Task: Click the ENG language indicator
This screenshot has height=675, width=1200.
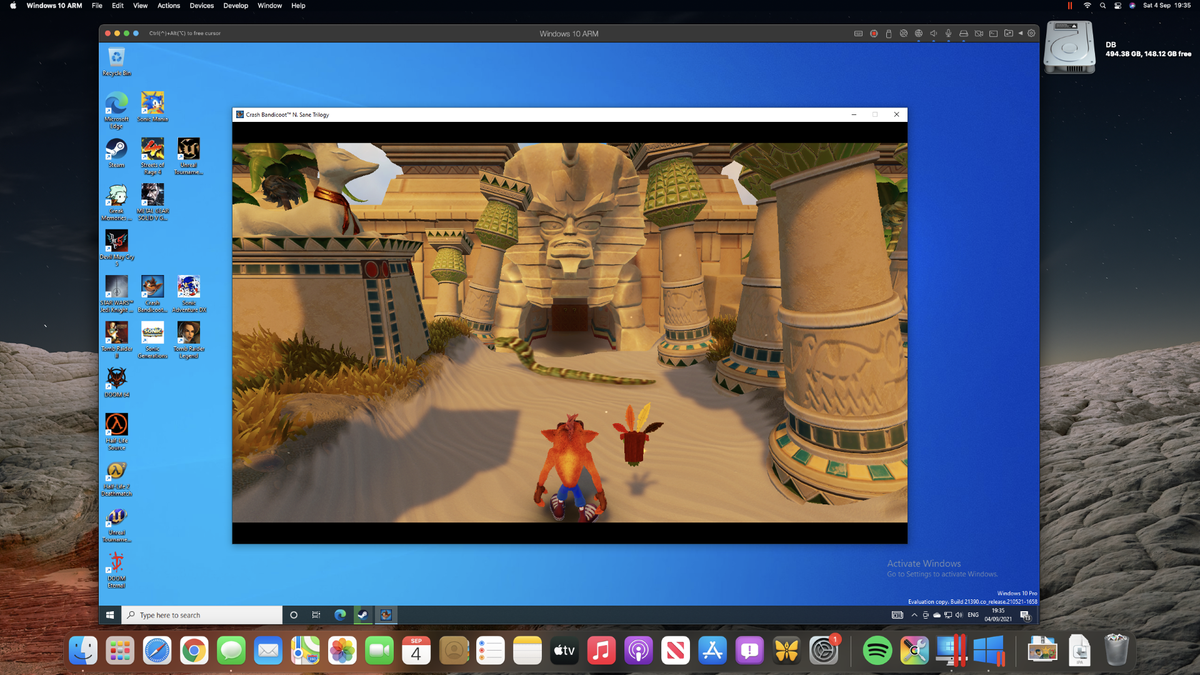Action: (x=972, y=615)
